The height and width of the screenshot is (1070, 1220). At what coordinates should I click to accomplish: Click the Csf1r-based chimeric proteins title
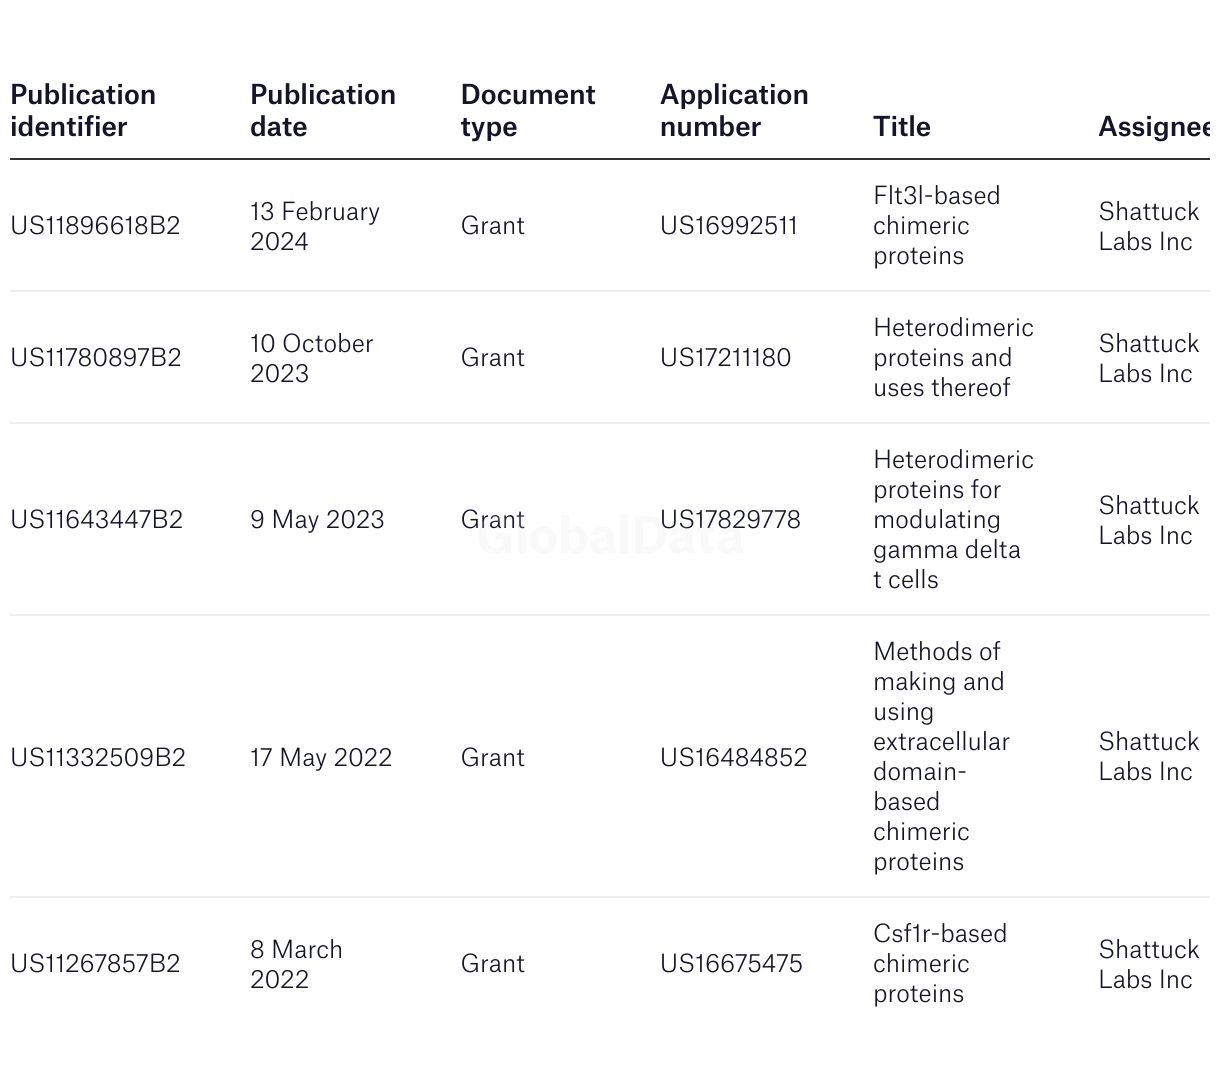(940, 964)
